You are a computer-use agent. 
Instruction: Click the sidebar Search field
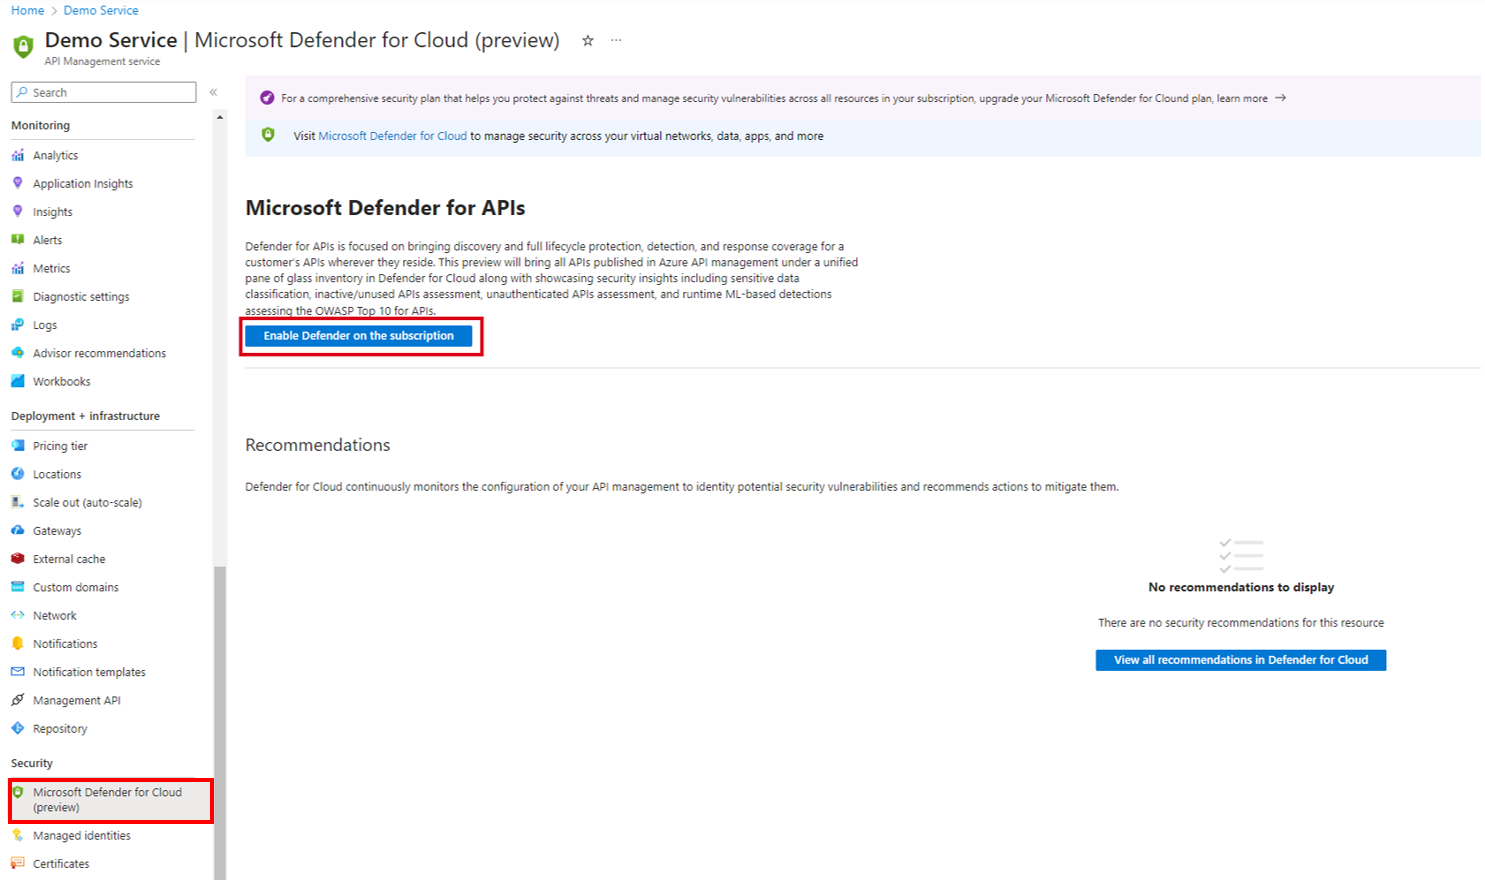(x=104, y=92)
